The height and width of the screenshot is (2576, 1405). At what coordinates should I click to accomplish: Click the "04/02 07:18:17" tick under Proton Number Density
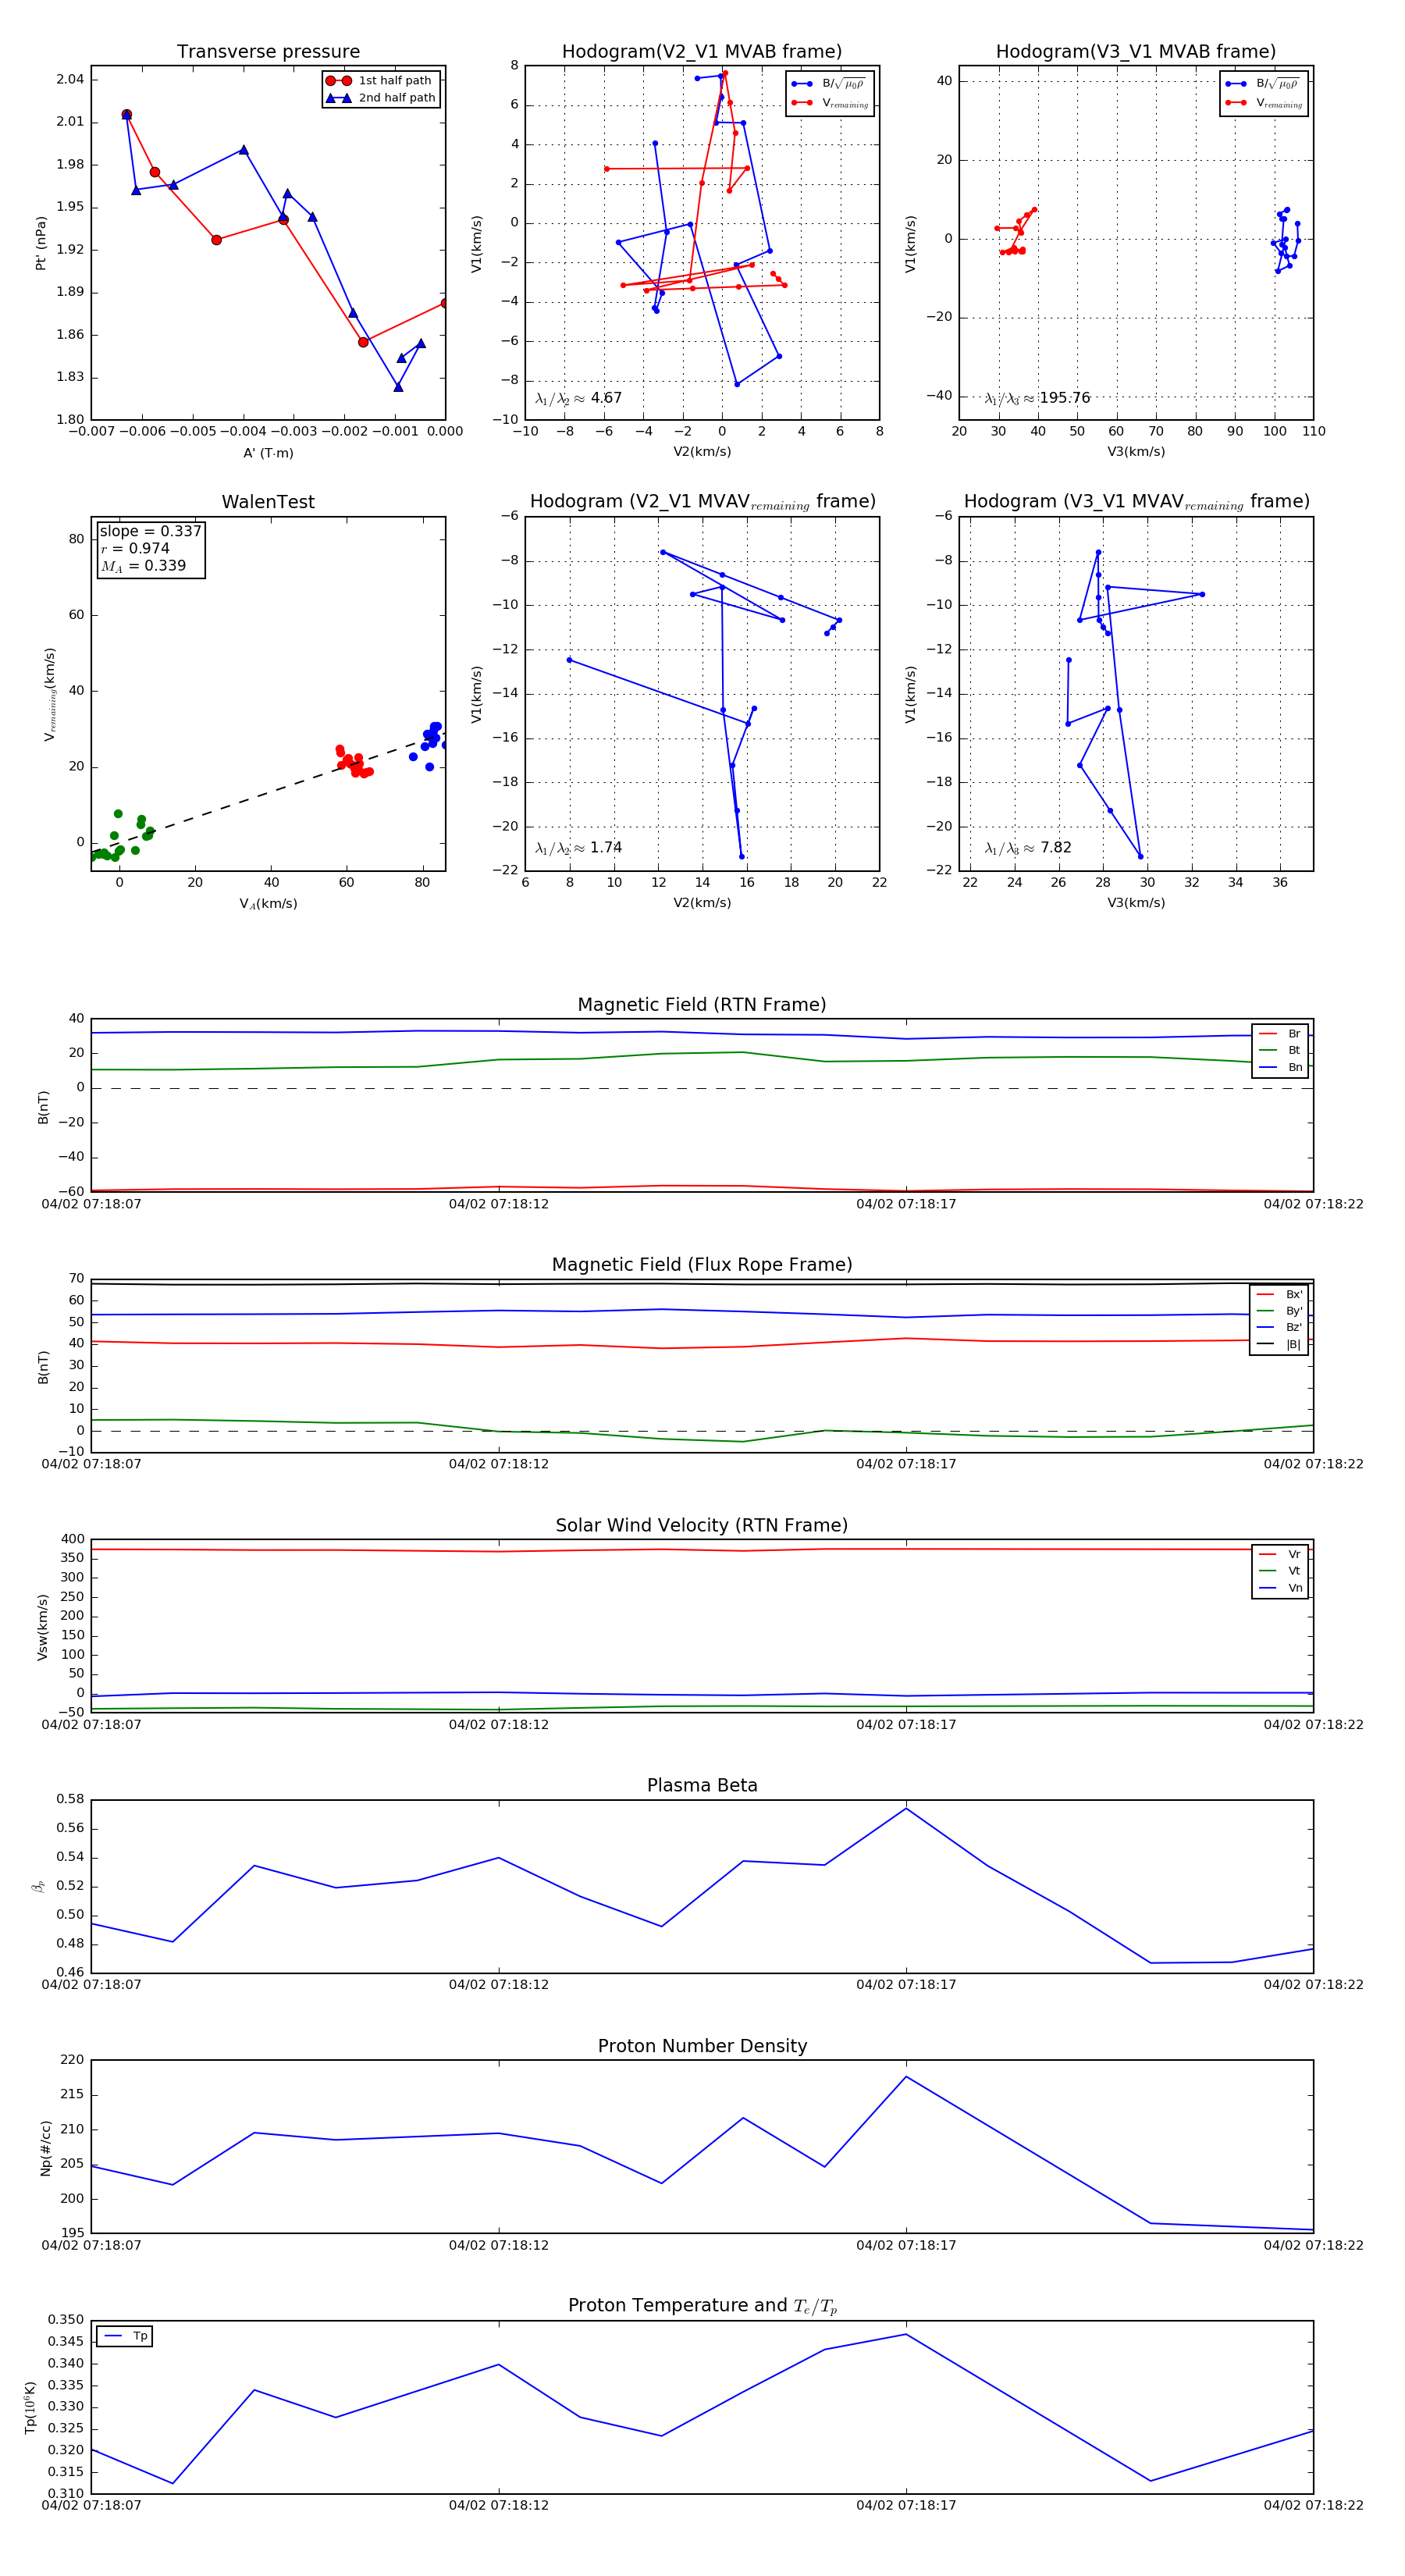pyautogui.click(x=906, y=2246)
